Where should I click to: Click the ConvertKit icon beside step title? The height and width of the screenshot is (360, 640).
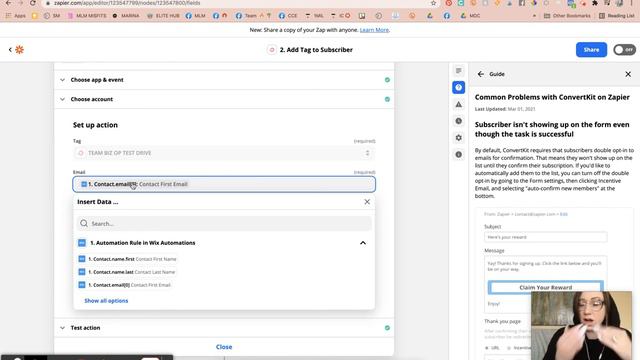[x=271, y=50]
